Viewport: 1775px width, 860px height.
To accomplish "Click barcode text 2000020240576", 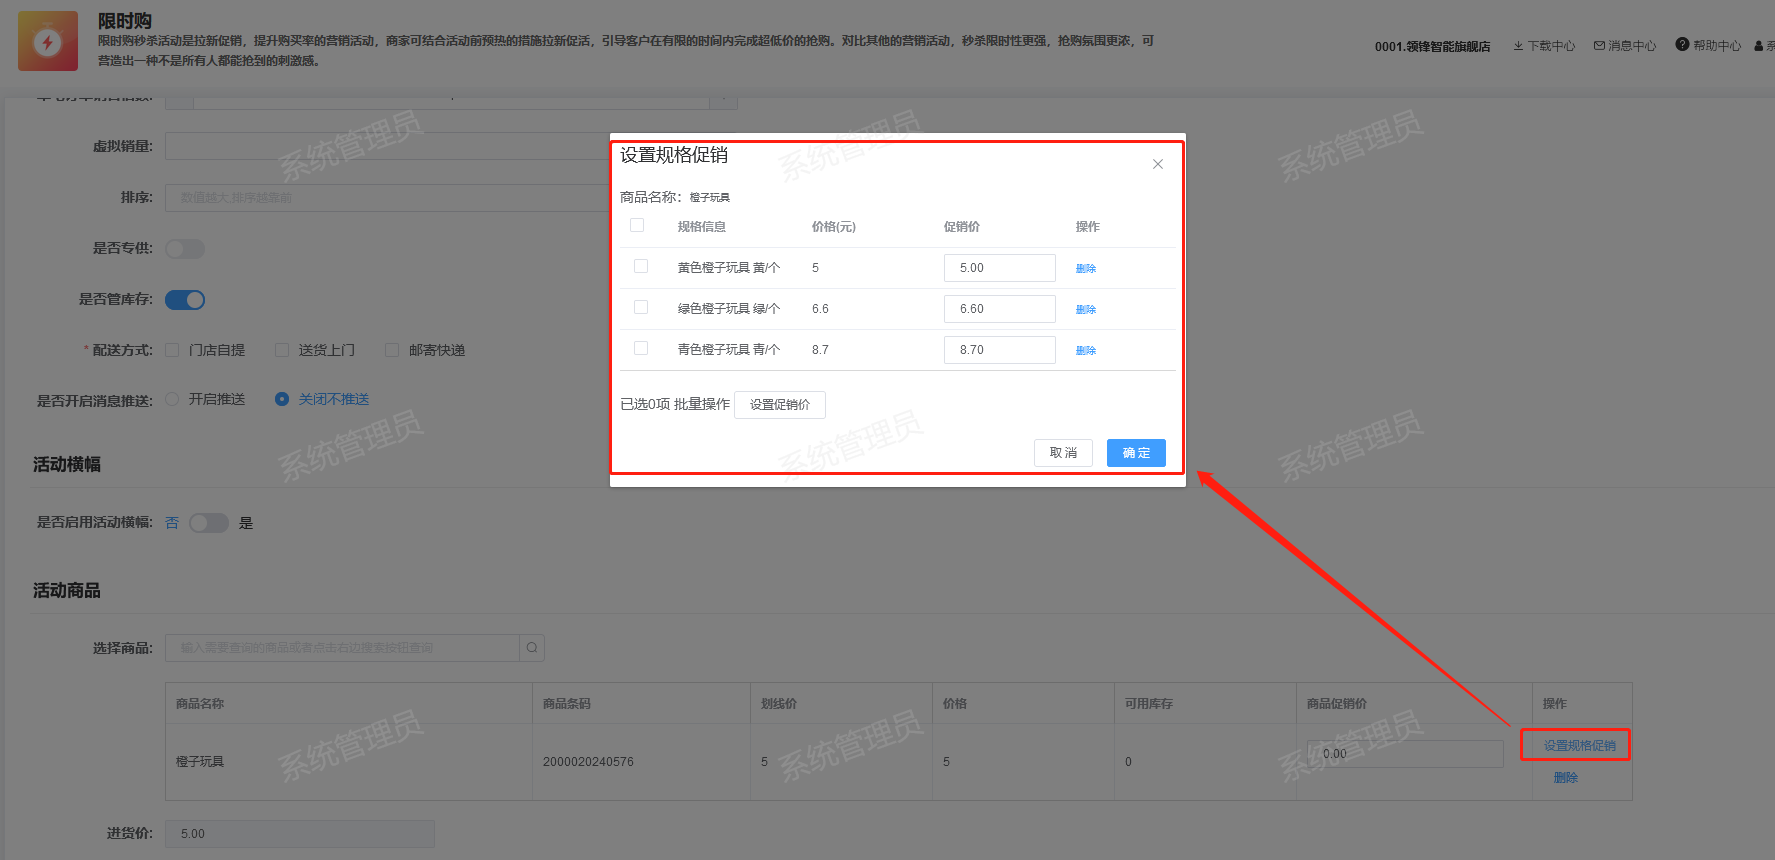I will coord(588,762).
